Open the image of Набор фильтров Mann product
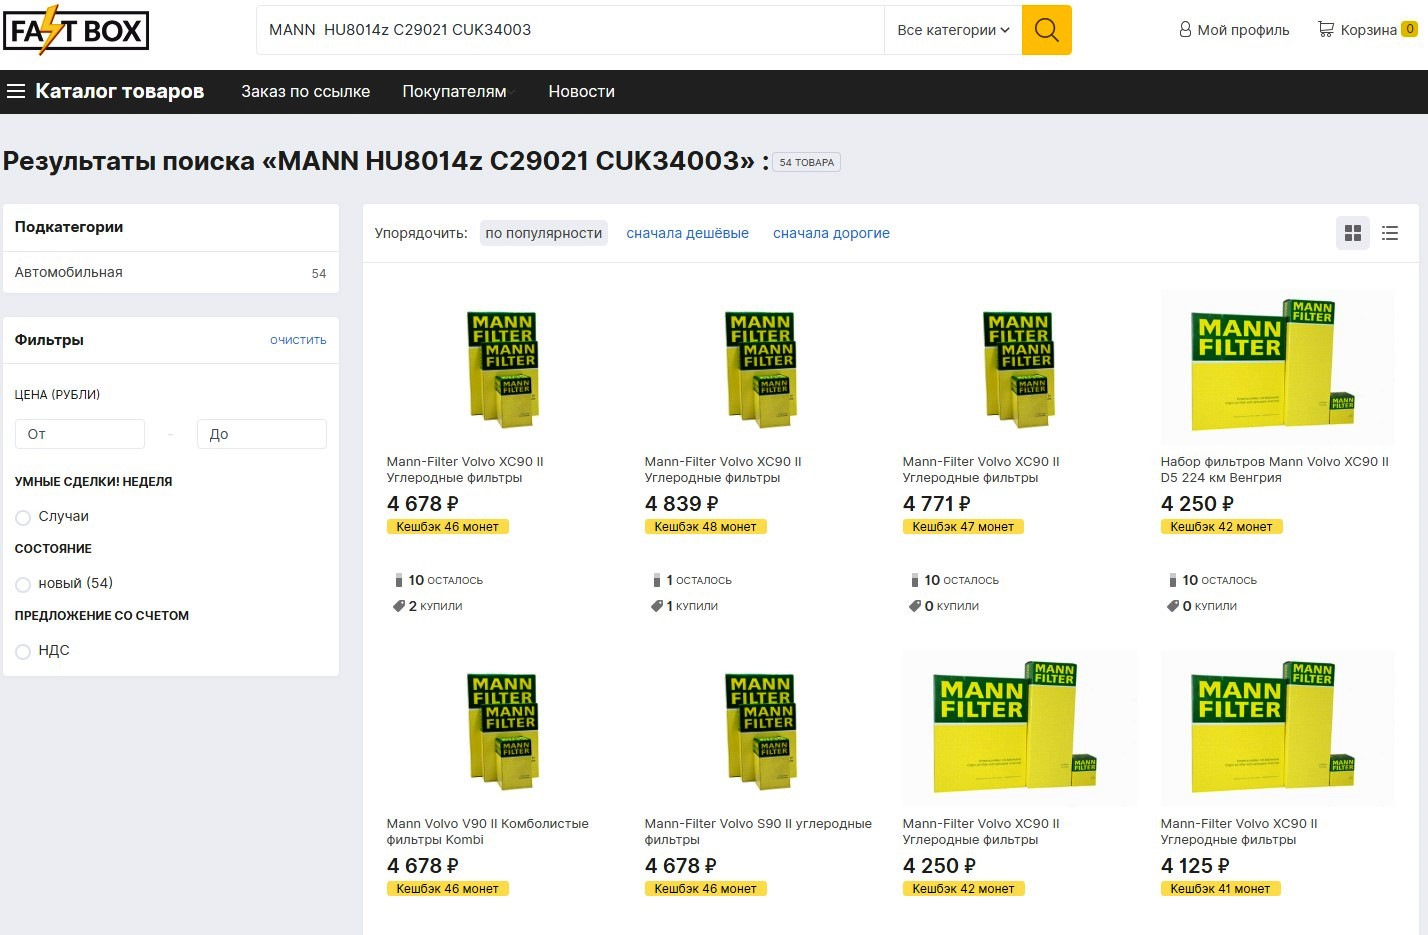 1277,367
